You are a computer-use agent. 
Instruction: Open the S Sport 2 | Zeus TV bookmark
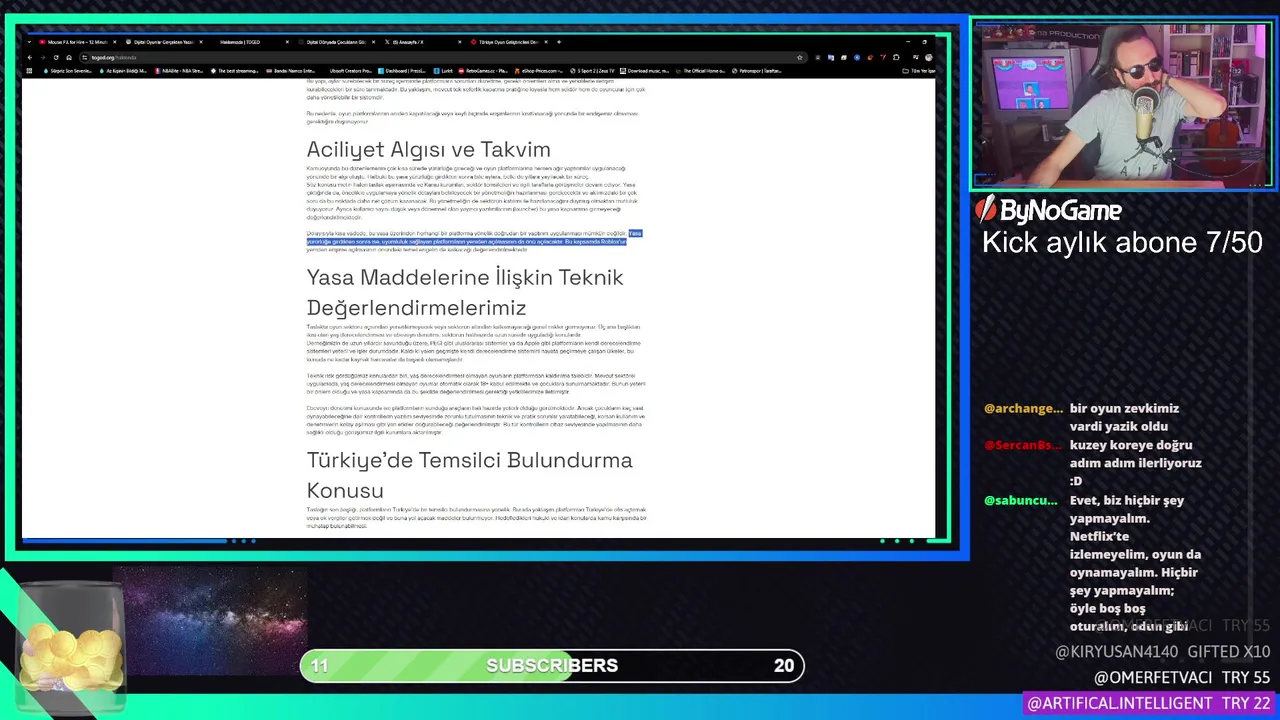click(592, 71)
